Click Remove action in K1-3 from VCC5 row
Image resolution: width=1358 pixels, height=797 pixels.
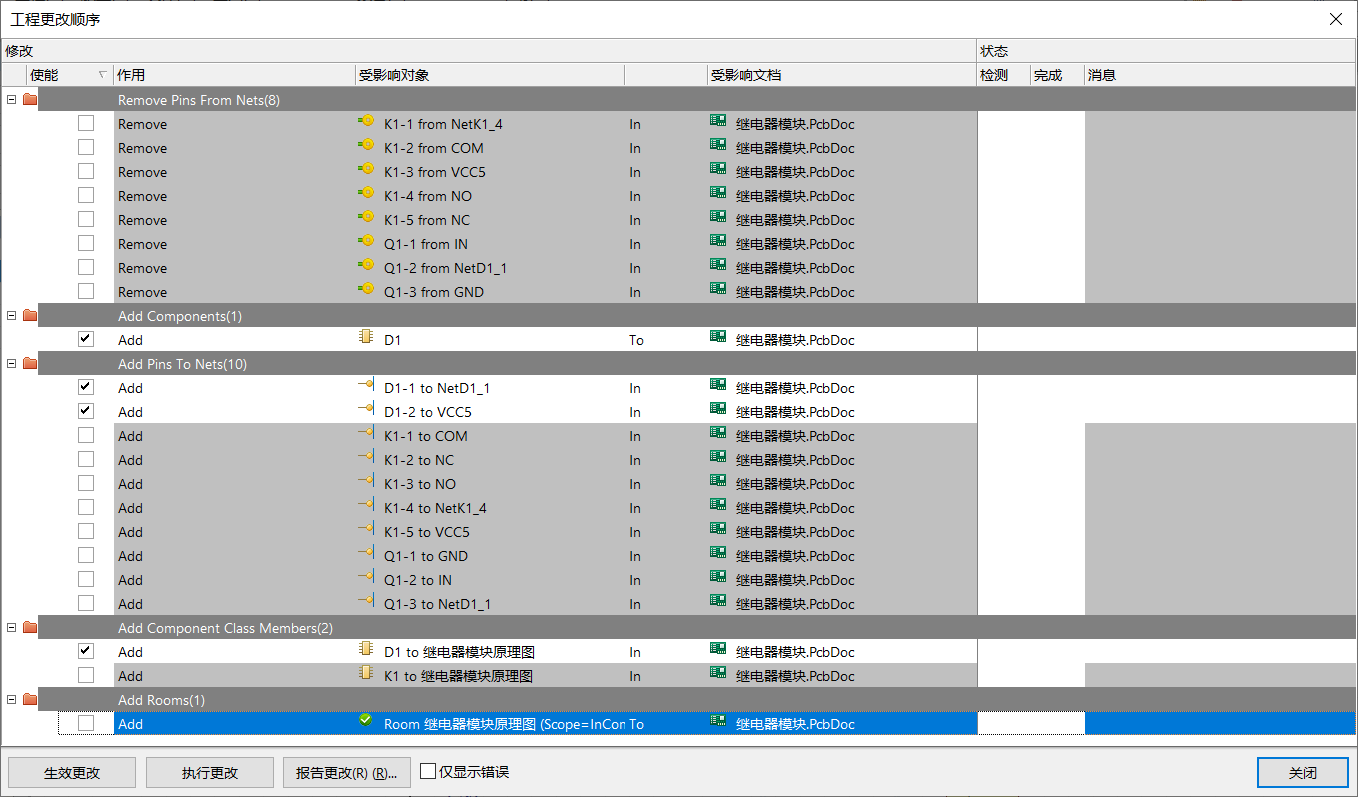point(142,172)
